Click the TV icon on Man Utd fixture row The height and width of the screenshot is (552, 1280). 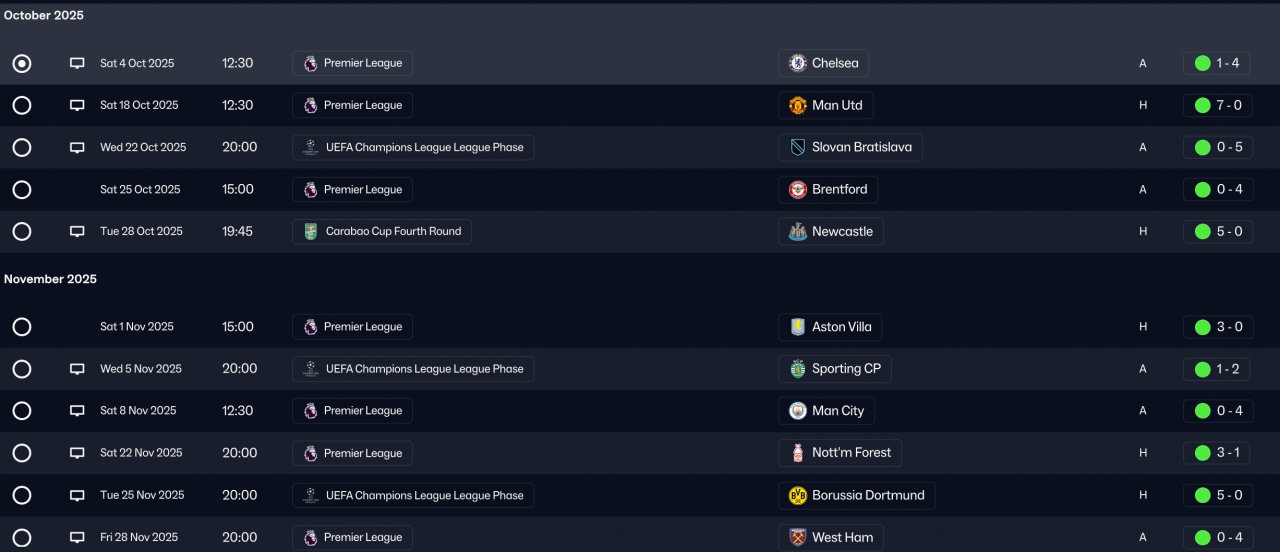point(77,105)
